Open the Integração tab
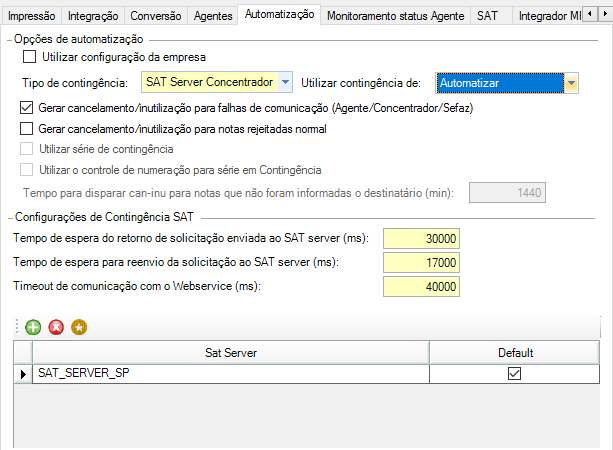Viewport: 613px width, 450px height. pyautogui.click(x=93, y=16)
